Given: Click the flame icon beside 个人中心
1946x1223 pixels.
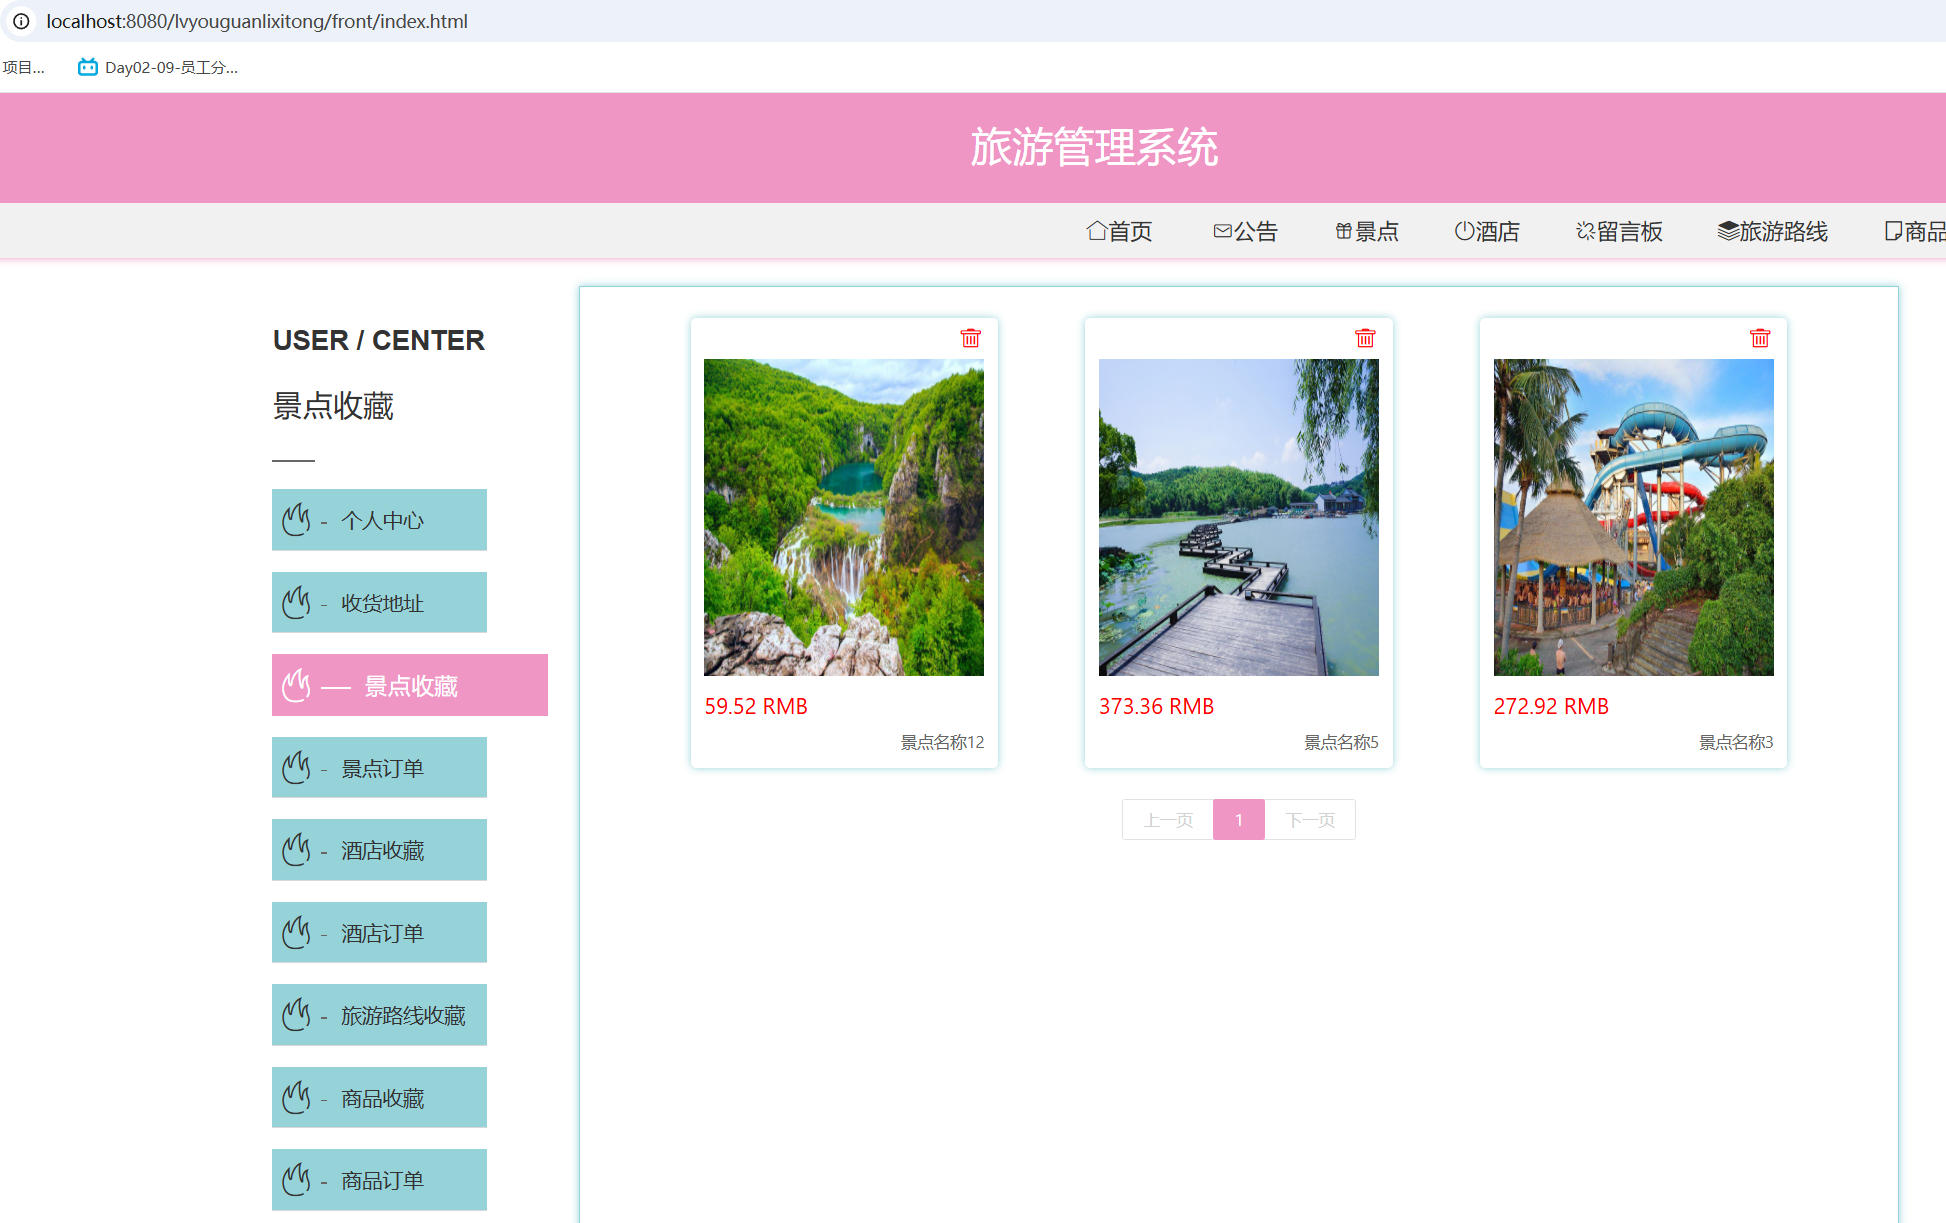Looking at the screenshot, I should click(296, 520).
